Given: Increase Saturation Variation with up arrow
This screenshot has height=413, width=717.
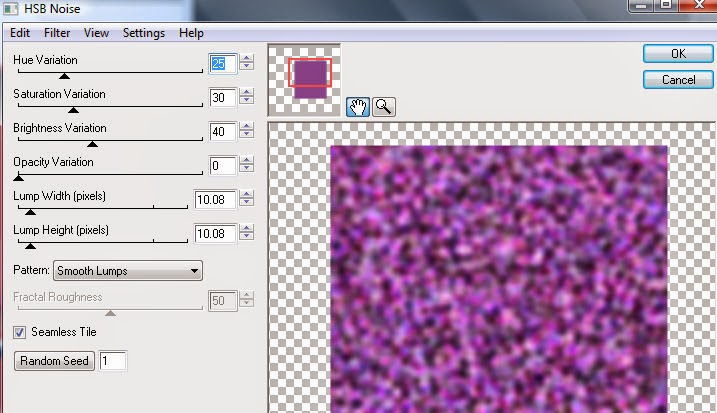Looking at the screenshot, I should tap(246, 92).
